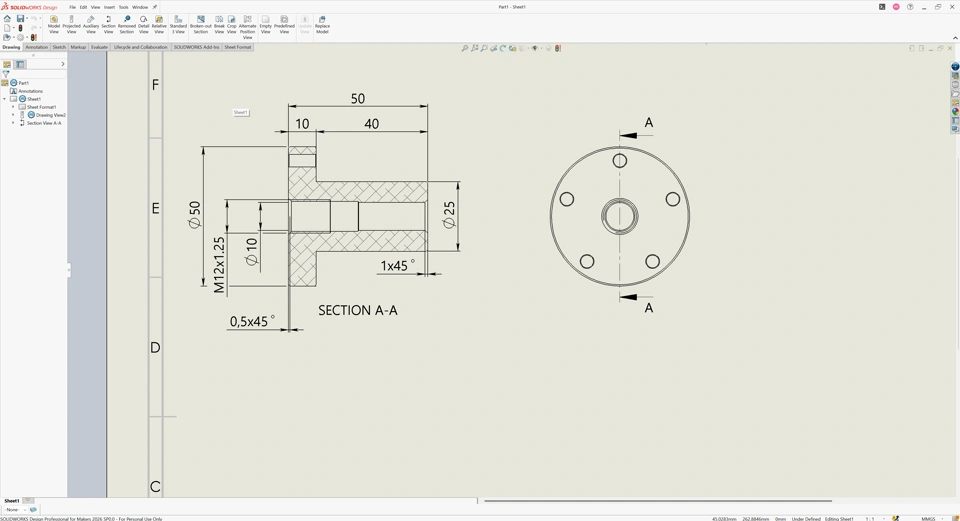
Task: Select the SECTION A-A view label
Action: click(358, 310)
